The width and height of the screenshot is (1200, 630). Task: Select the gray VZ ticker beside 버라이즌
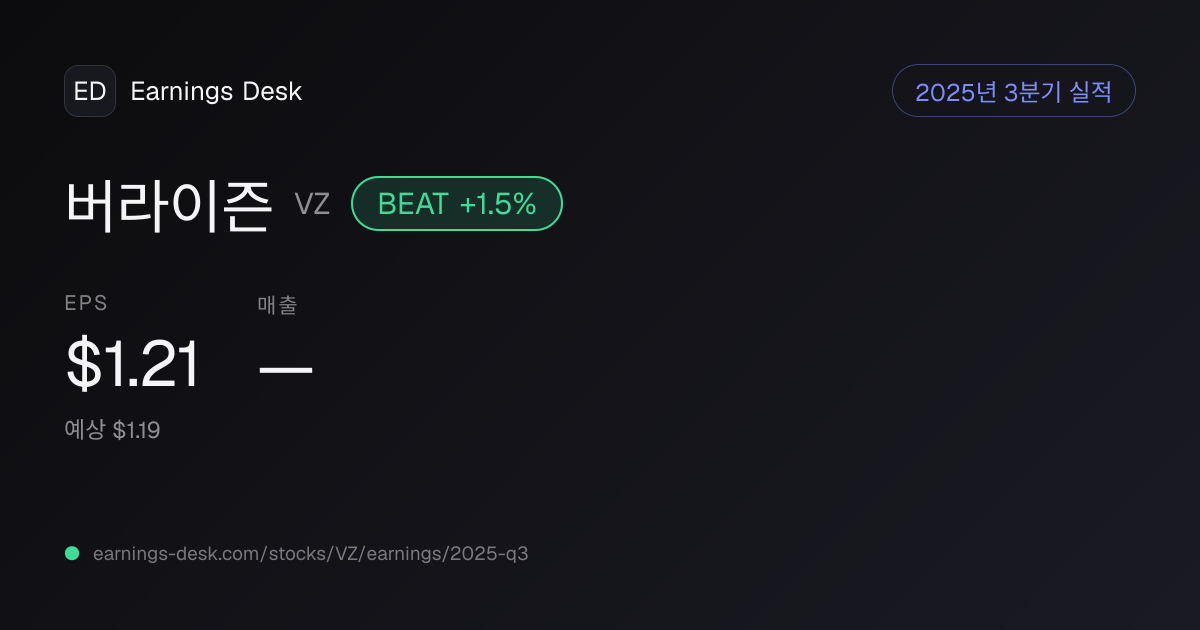[312, 205]
